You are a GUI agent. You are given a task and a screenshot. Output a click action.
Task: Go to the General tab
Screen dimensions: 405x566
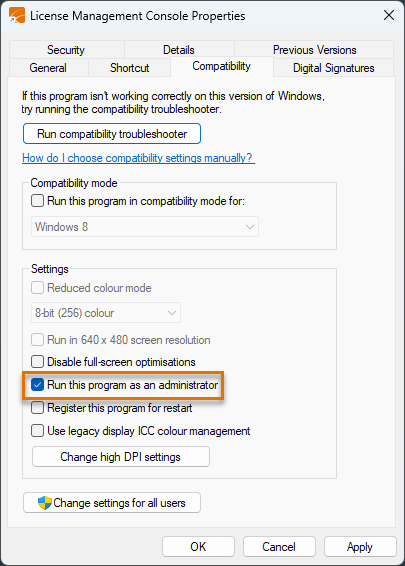point(48,68)
